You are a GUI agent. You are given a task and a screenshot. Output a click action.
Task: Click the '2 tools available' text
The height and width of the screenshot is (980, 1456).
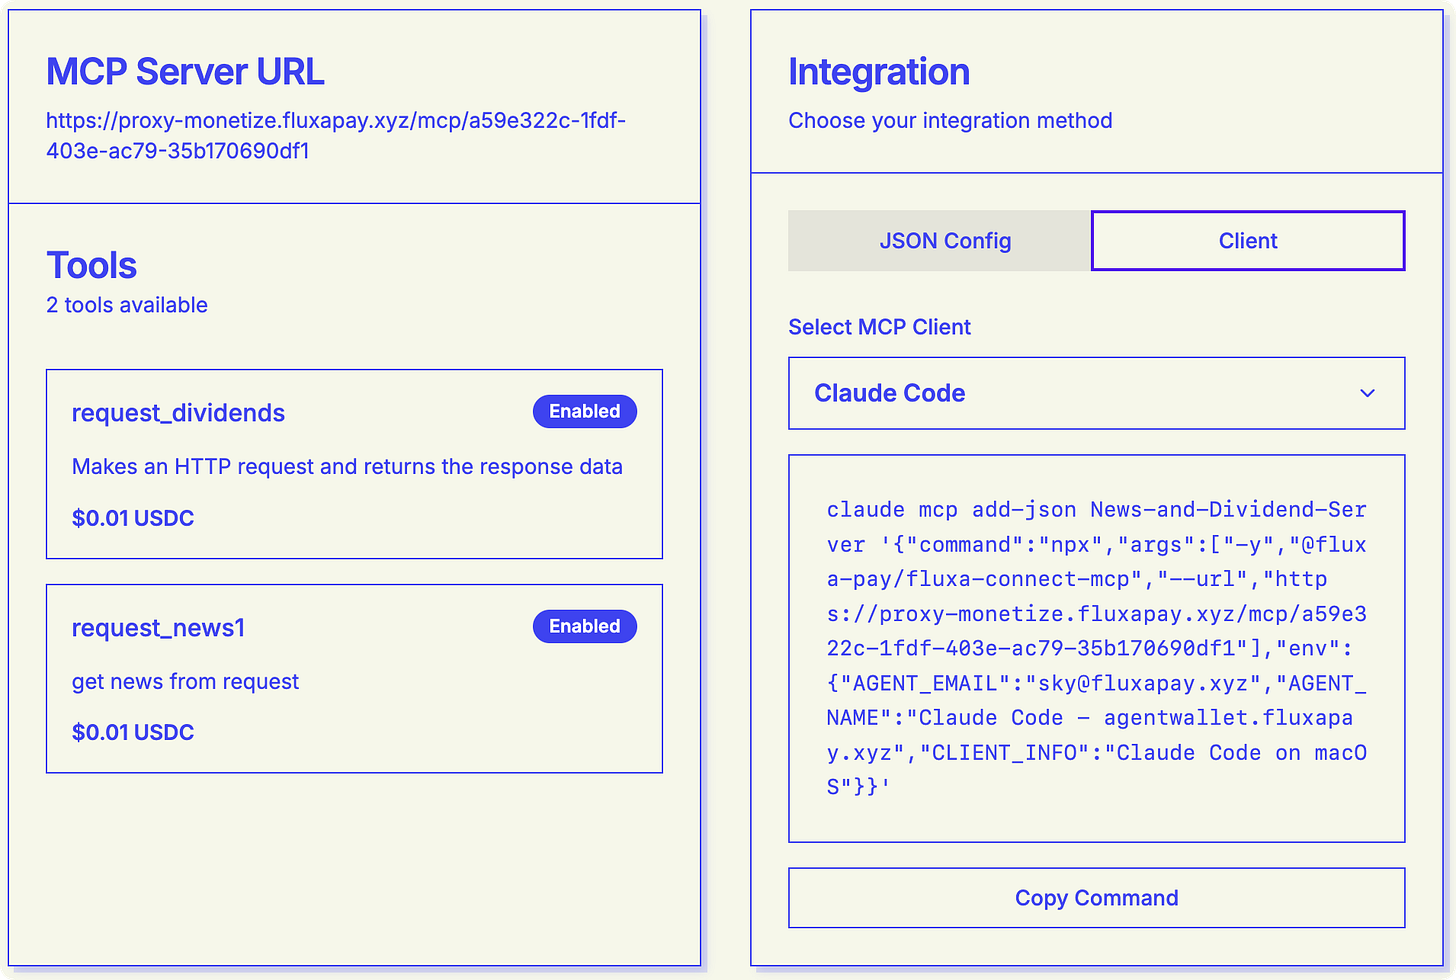pos(127,305)
